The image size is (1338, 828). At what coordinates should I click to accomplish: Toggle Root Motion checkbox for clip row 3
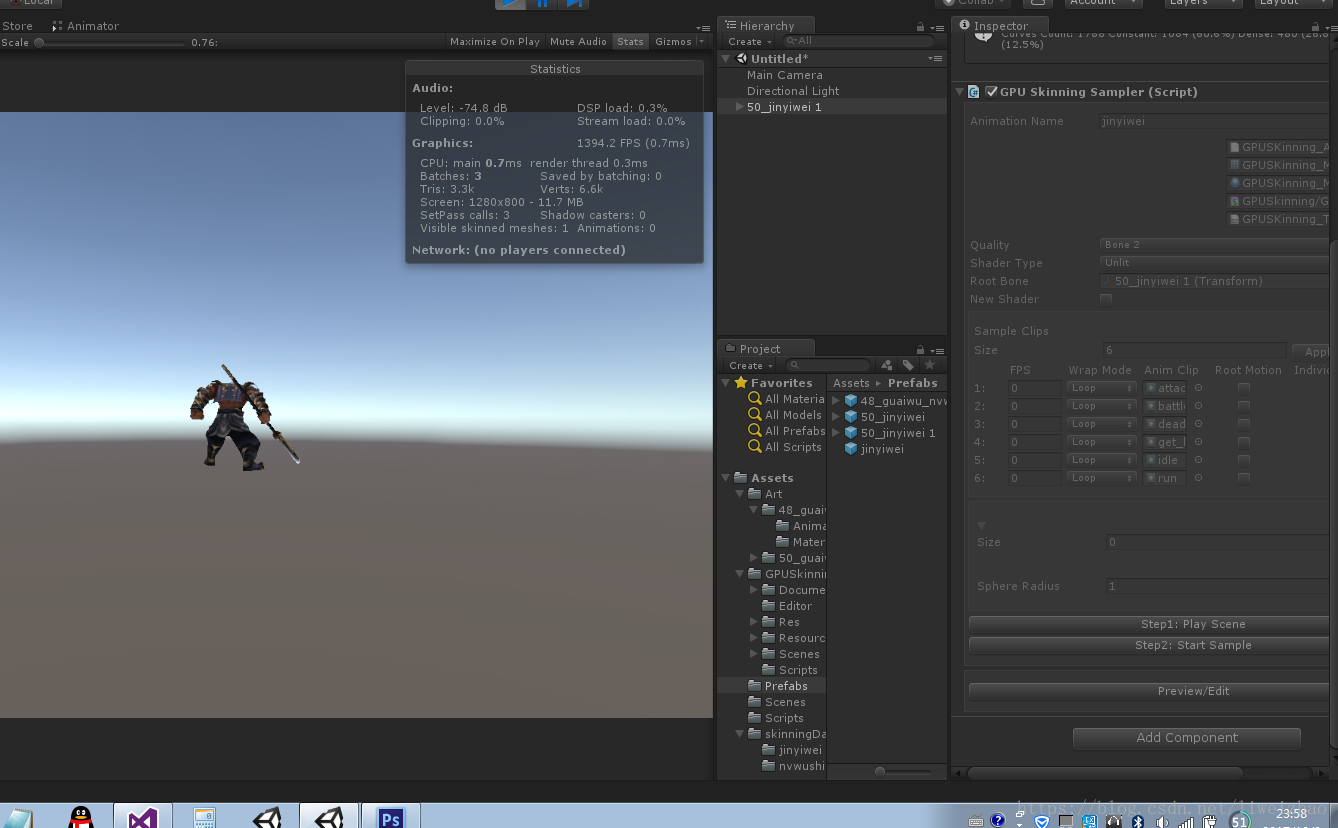(1243, 424)
